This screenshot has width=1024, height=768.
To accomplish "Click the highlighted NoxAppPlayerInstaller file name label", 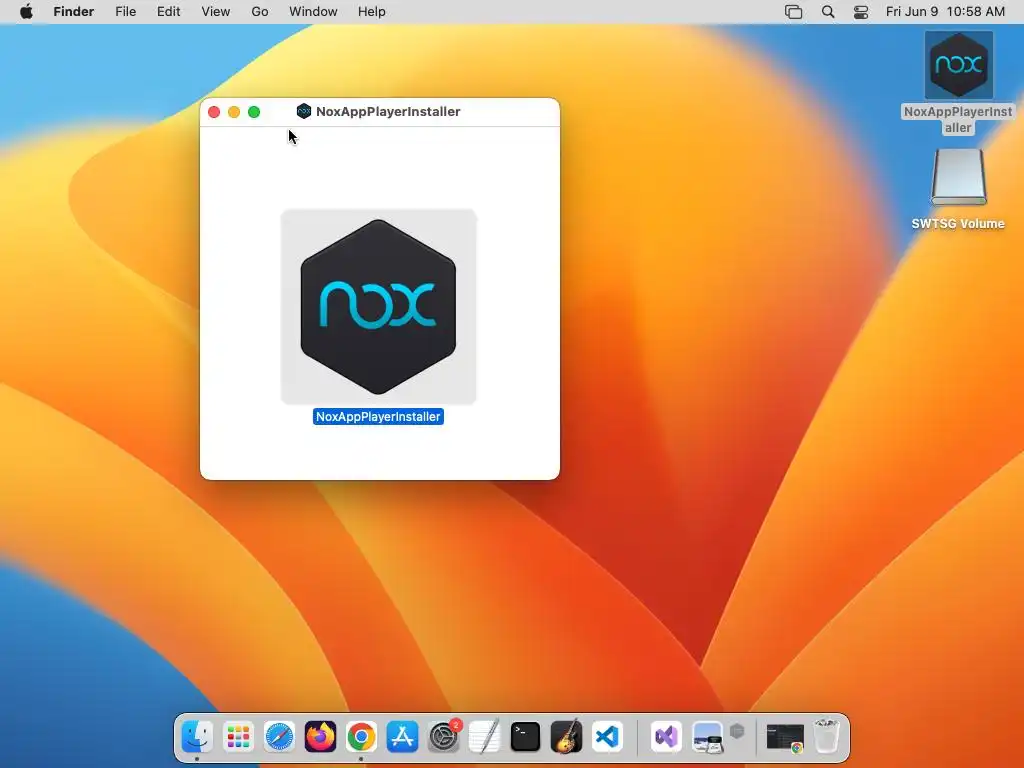I will pos(378,417).
